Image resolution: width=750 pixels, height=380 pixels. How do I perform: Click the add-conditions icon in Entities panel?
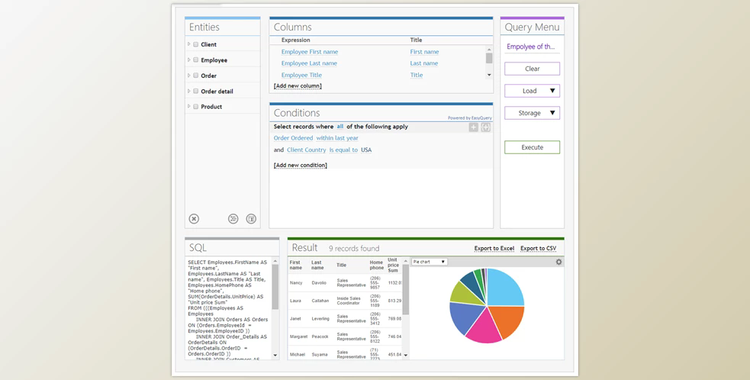[251, 219]
